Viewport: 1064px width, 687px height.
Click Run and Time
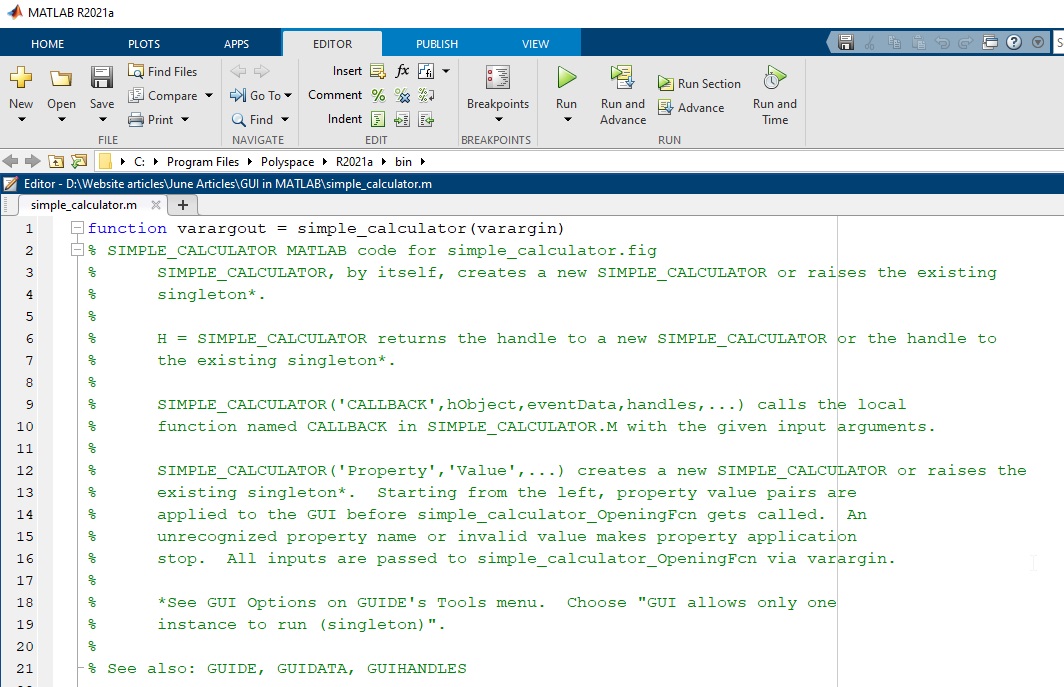774,95
